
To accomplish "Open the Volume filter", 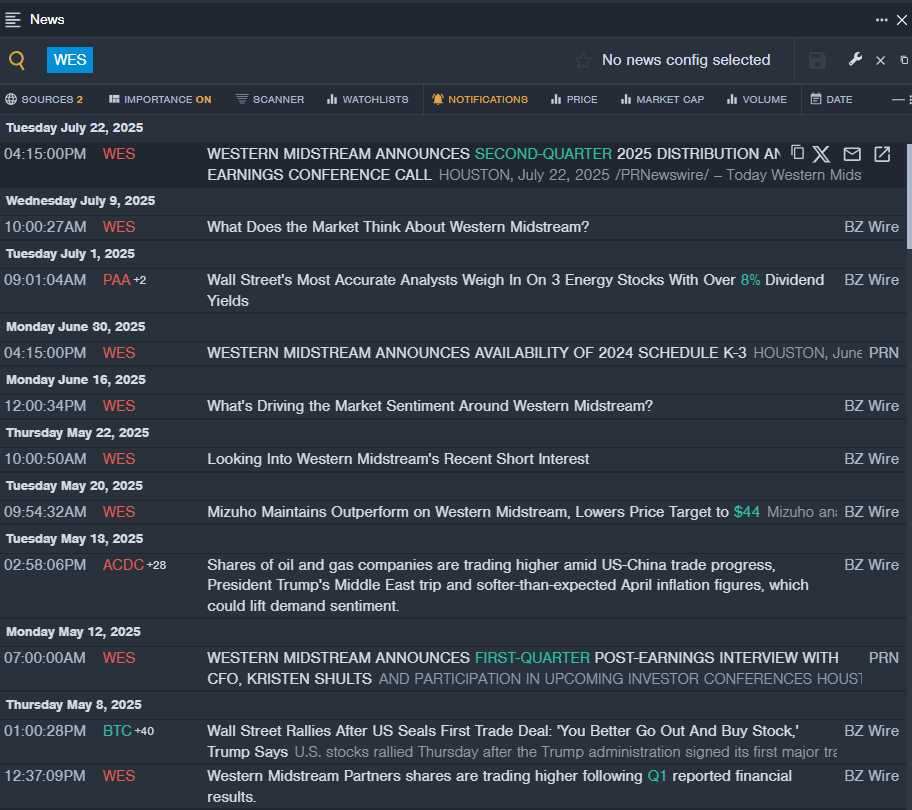I will click(757, 99).
